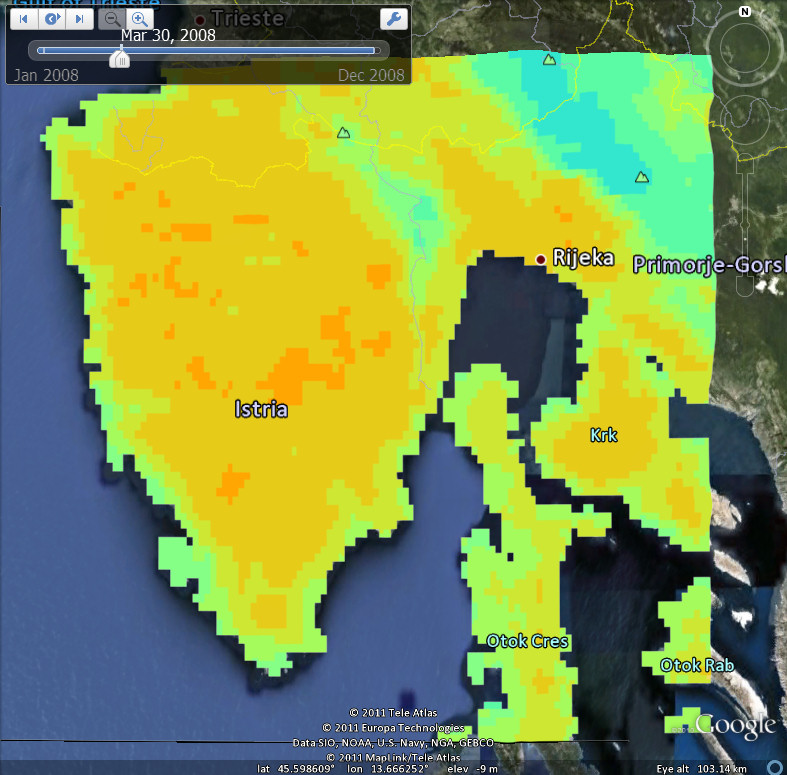Click the Krk island label
The height and width of the screenshot is (775, 787).
click(x=604, y=435)
